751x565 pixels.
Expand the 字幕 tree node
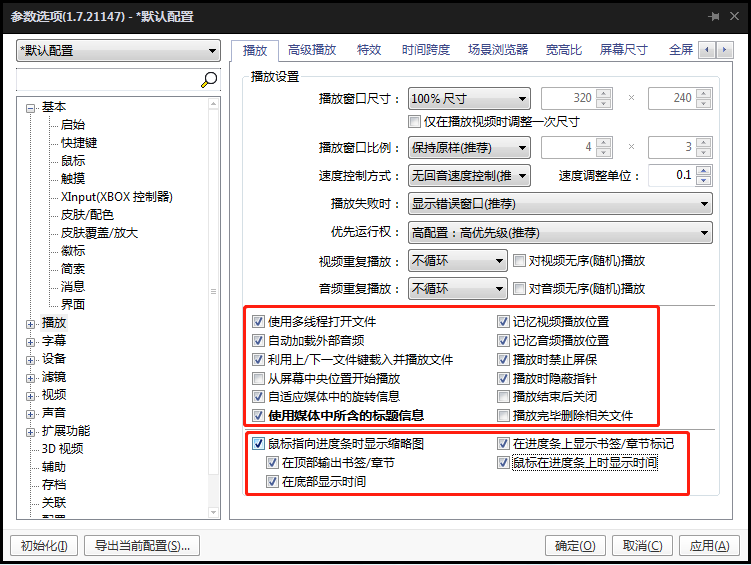(31, 341)
